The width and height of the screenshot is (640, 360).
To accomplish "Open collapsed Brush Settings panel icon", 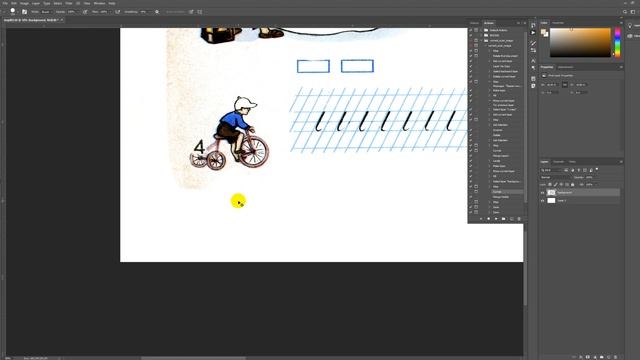I will (x=533, y=43).
